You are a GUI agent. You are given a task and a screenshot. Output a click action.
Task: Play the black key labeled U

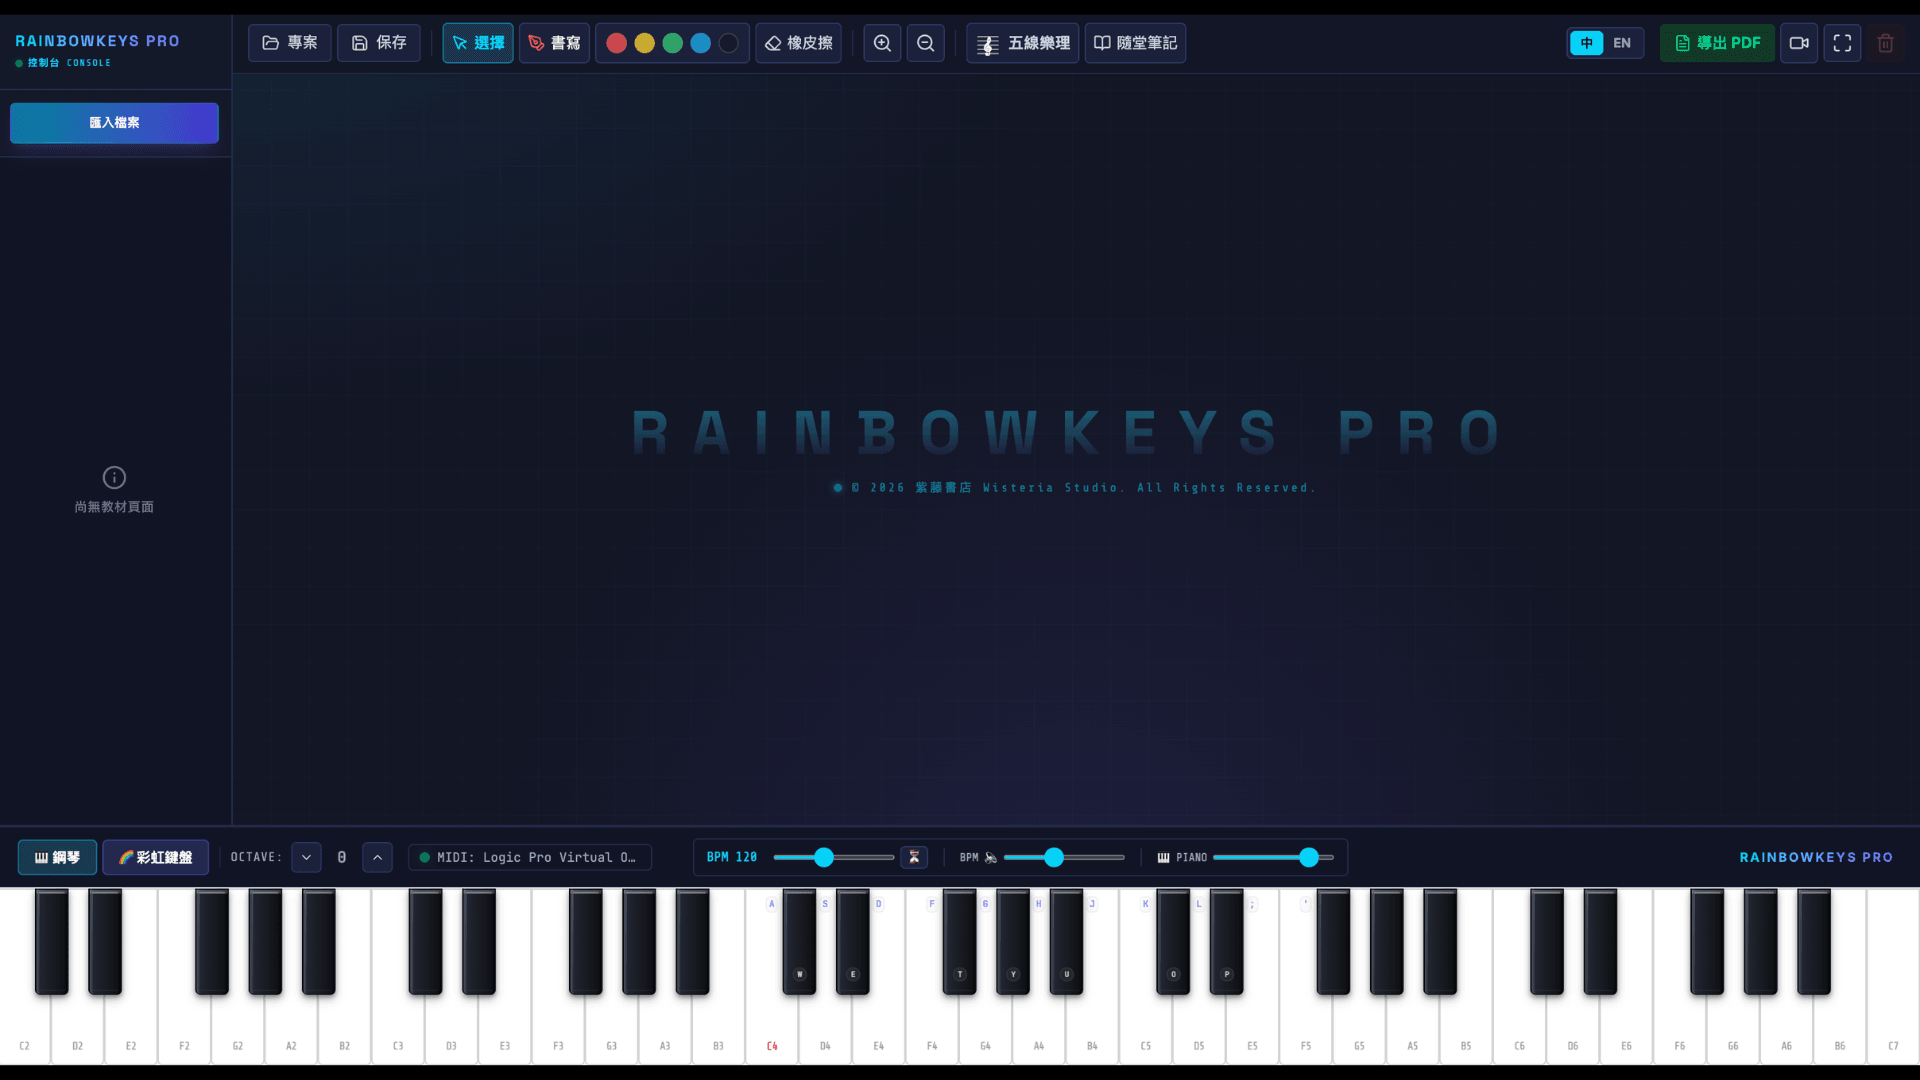pyautogui.click(x=1066, y=940)
